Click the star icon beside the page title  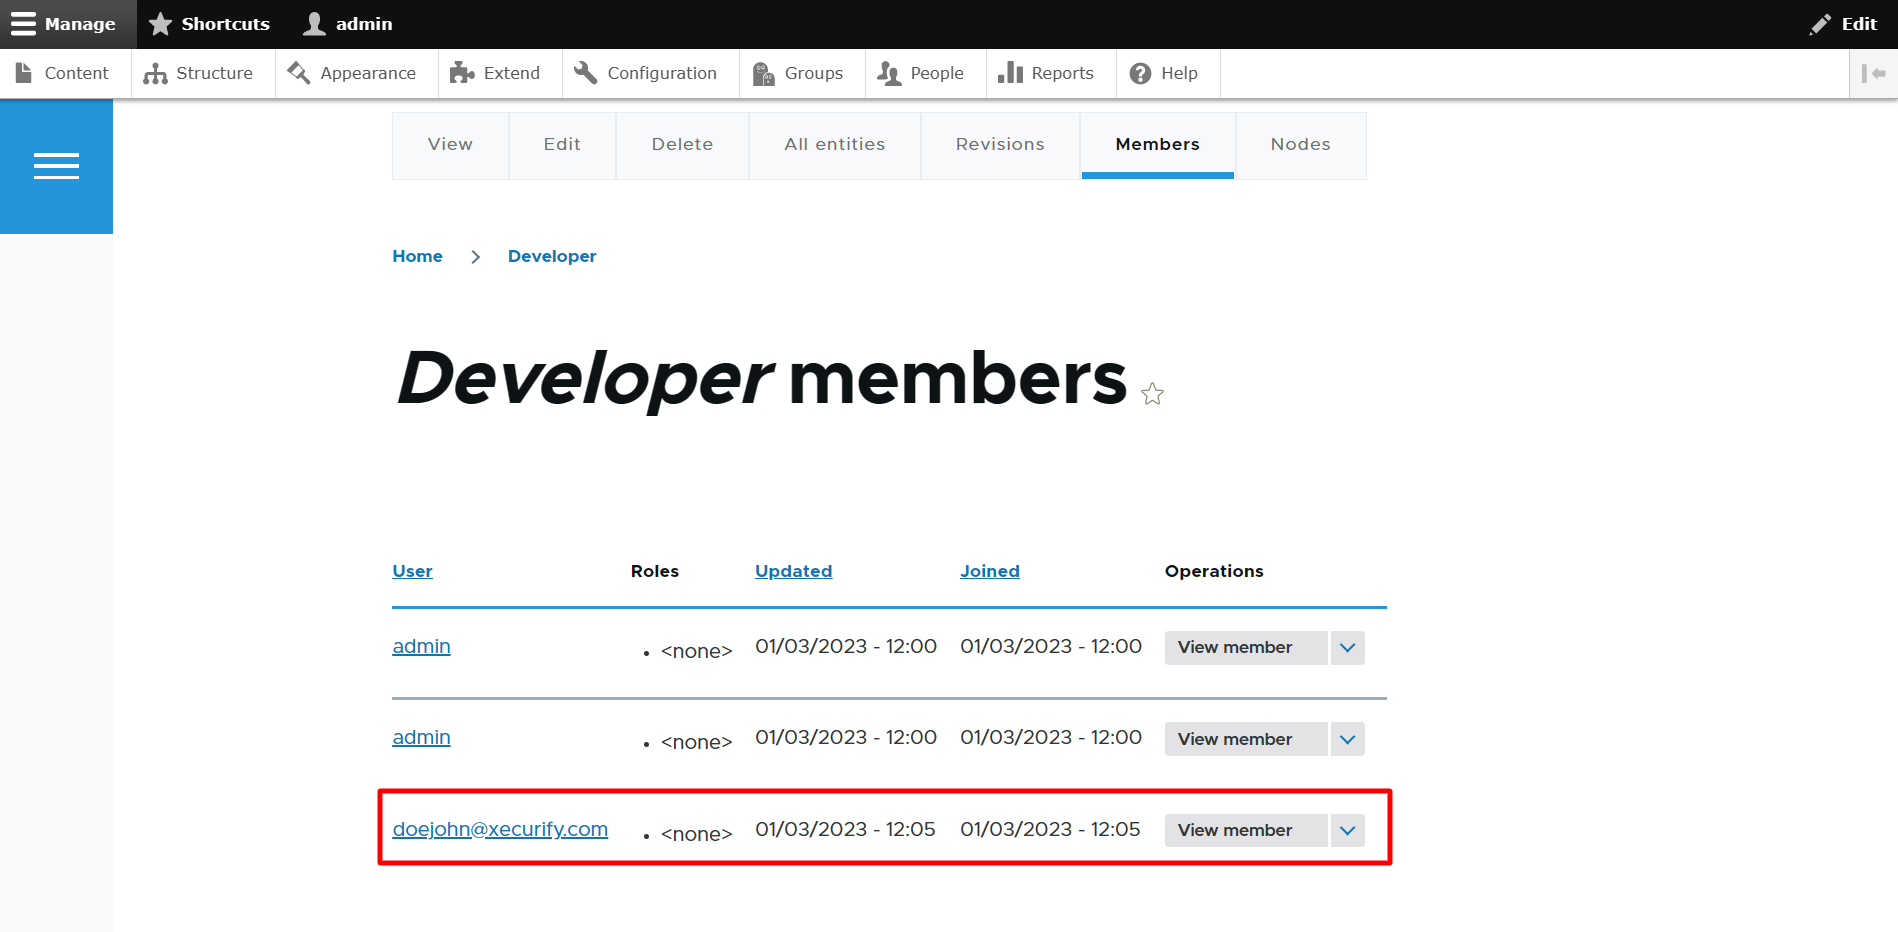[x=1152, y=394]
